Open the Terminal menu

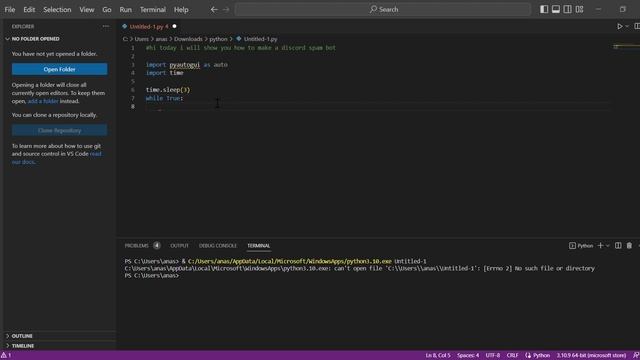[x=153, y=9]
